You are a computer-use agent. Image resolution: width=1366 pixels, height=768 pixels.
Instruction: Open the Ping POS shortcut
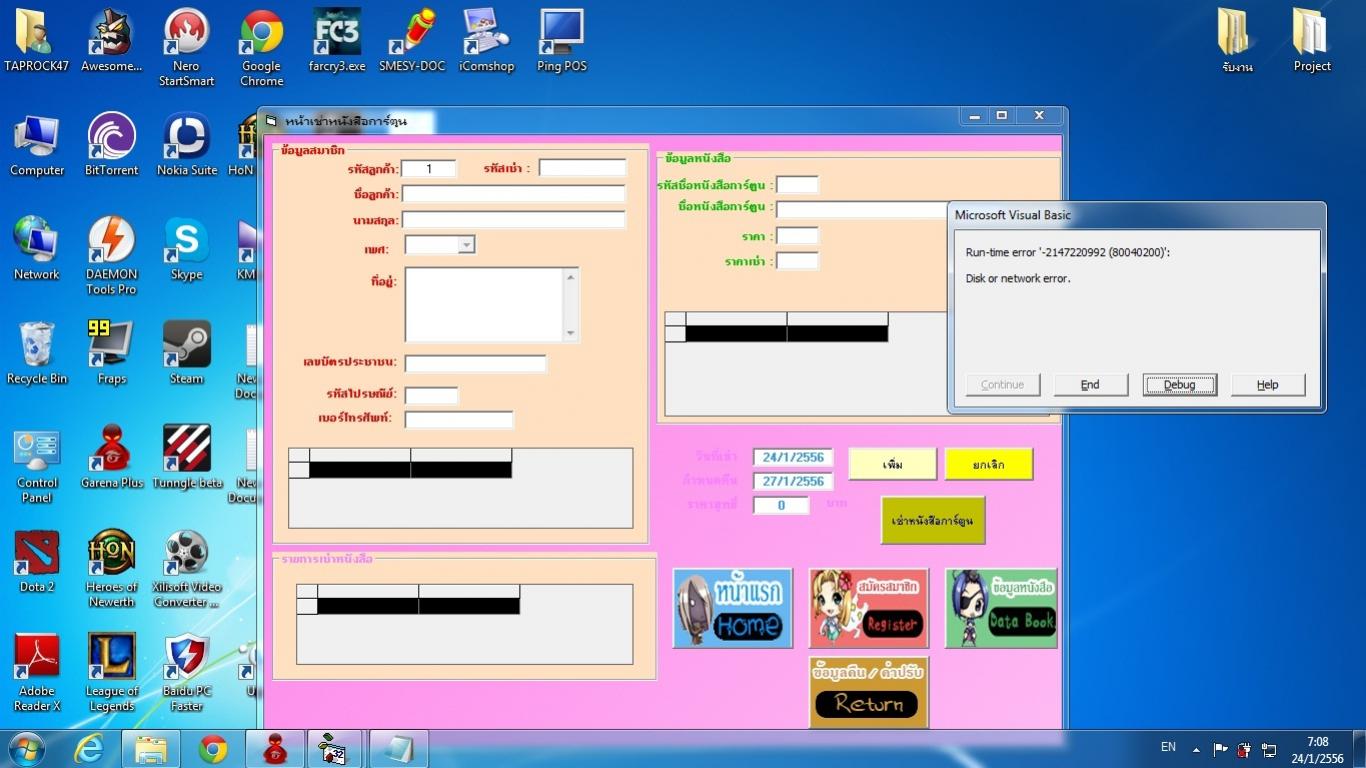coord(561,41)
